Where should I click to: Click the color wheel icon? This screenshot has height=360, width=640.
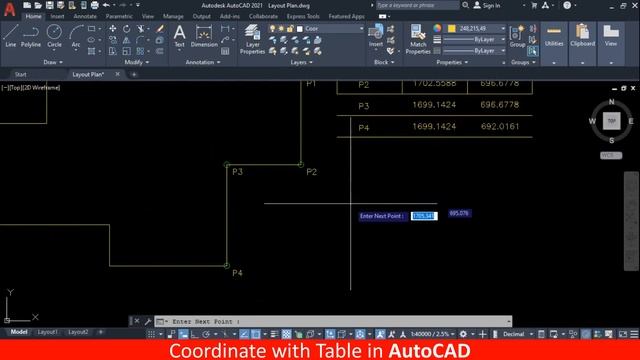tap(437, 28)
